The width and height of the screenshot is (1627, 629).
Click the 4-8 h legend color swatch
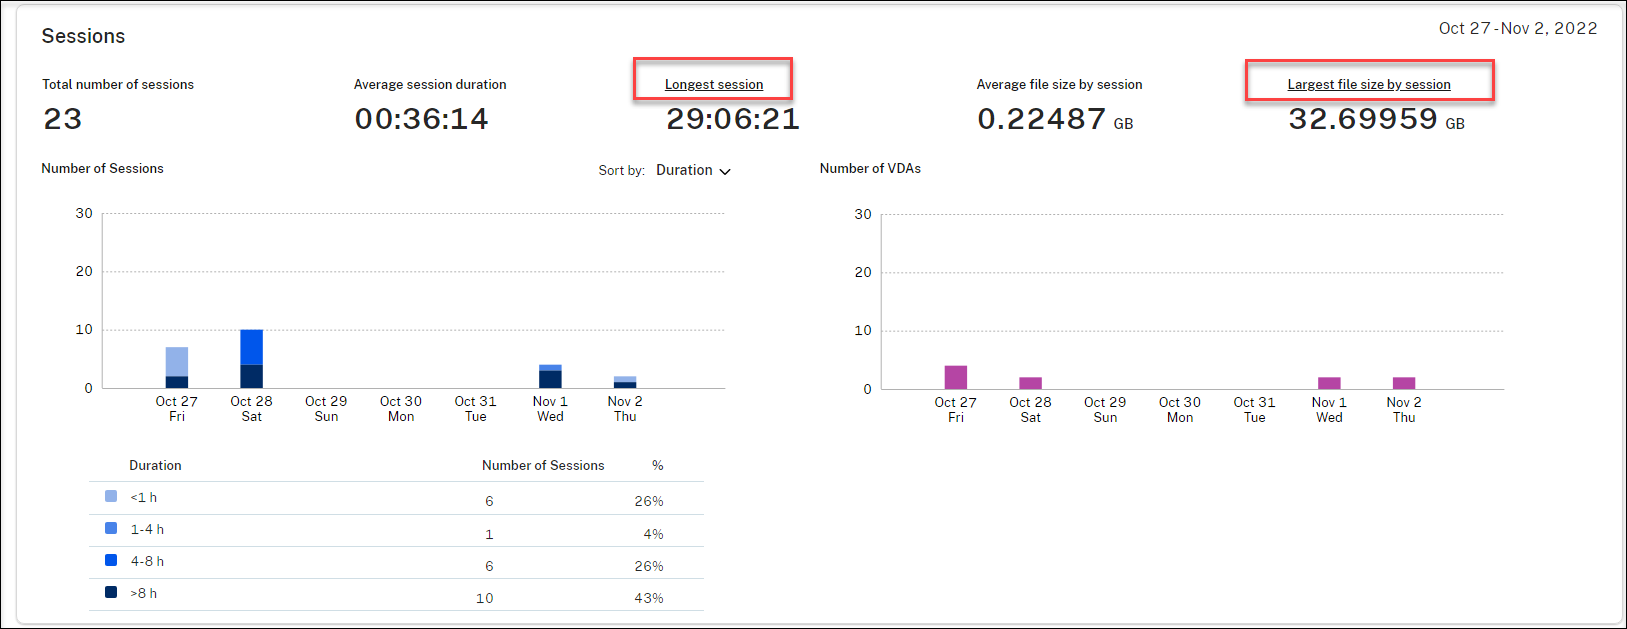click(x=111, y=560)
